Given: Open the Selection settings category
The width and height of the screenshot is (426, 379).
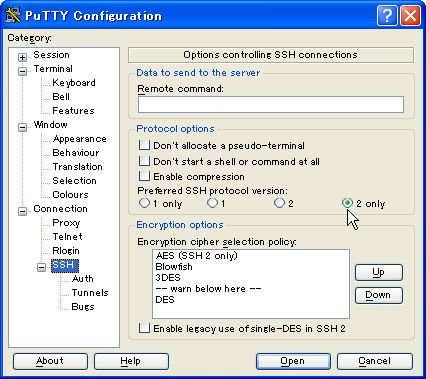Looking at the screenshot, I should 74,181.
